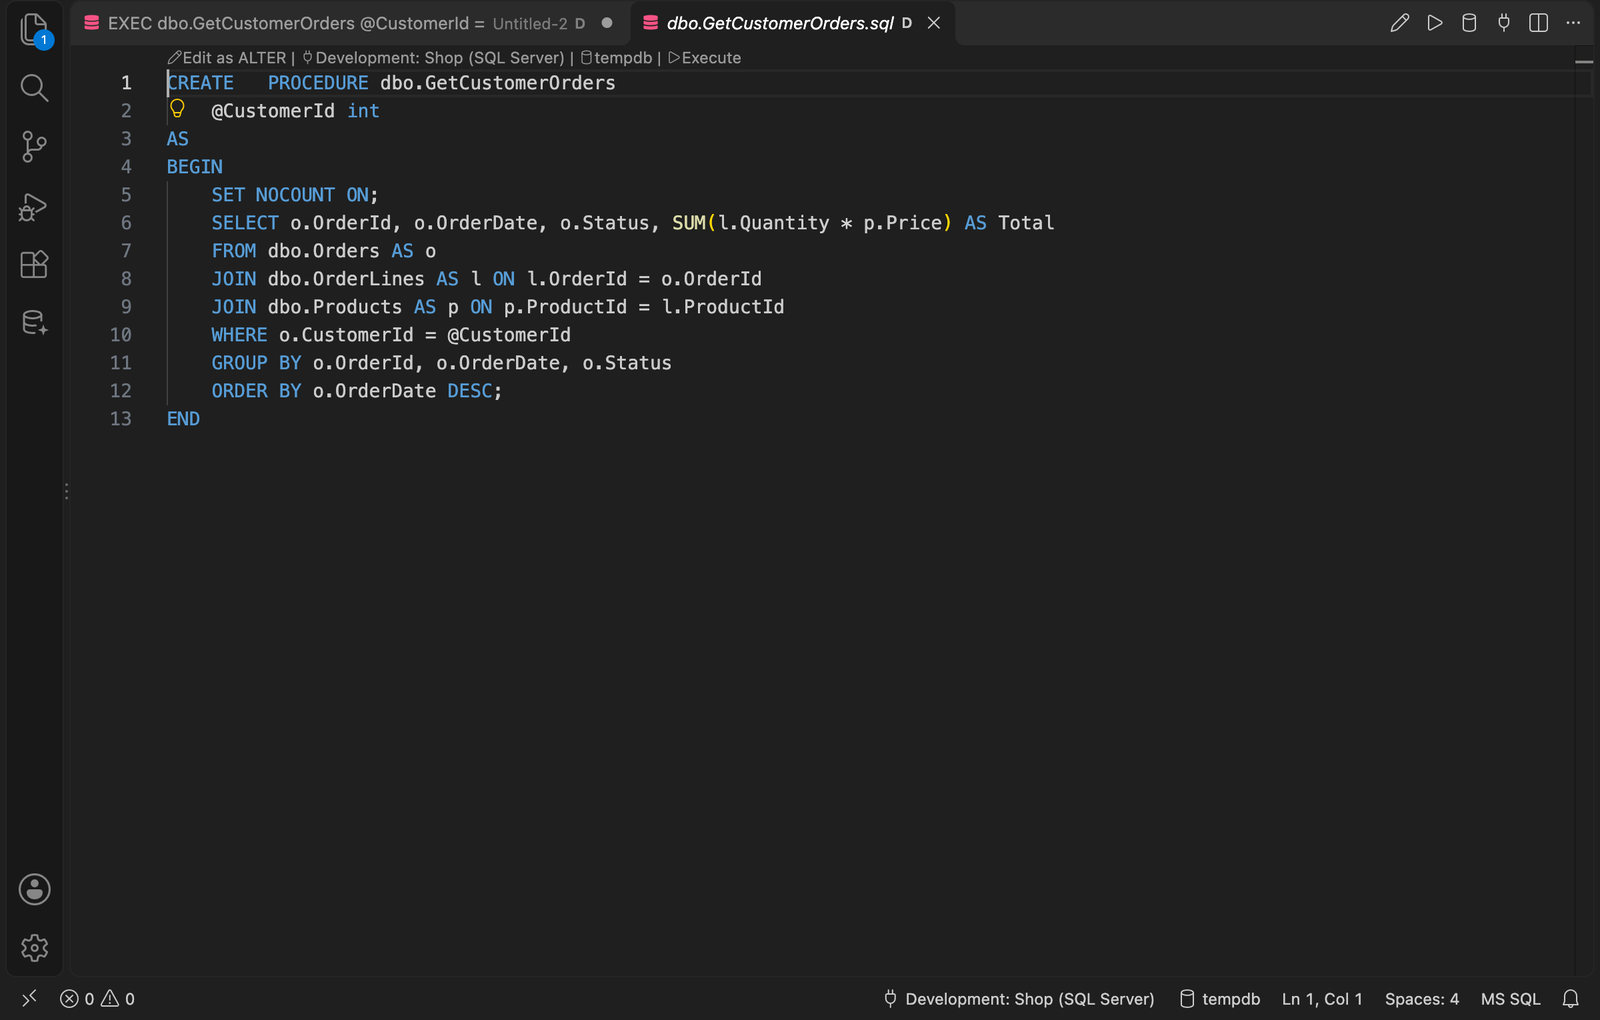Open the Manage gear menu
The image size is (1600, 1020).
click(34, 948)
